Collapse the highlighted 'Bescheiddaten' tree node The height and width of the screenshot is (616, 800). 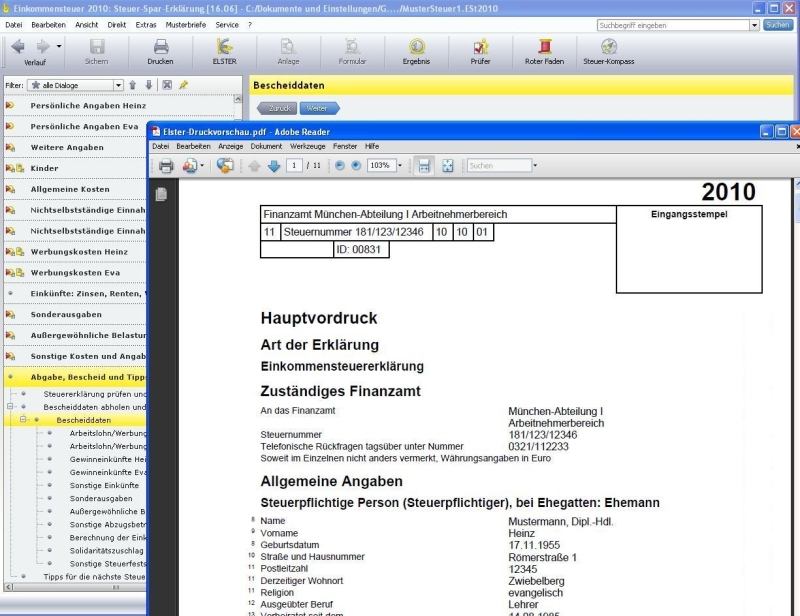click(x=23, y=420)
